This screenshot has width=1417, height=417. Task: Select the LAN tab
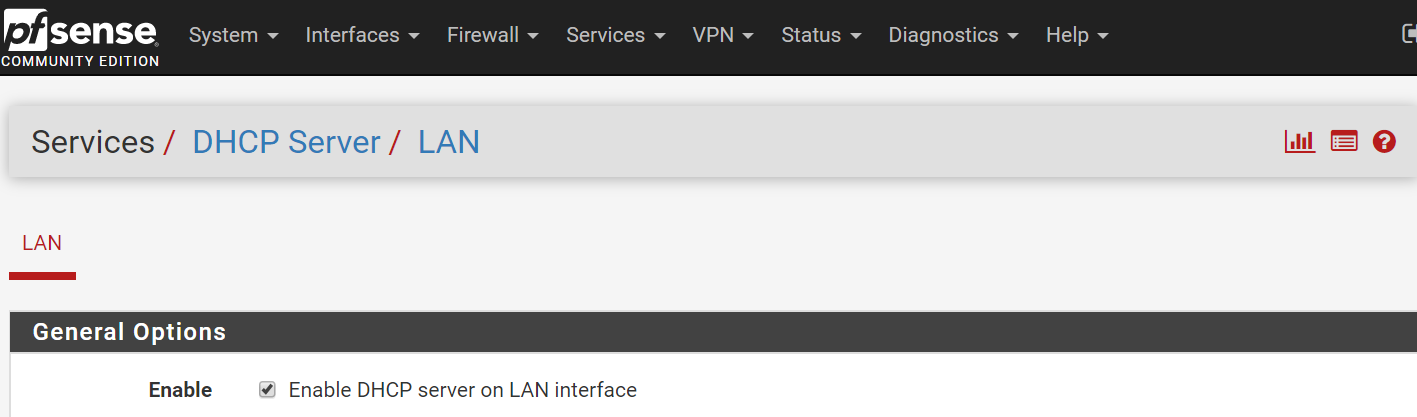point(42,243)
